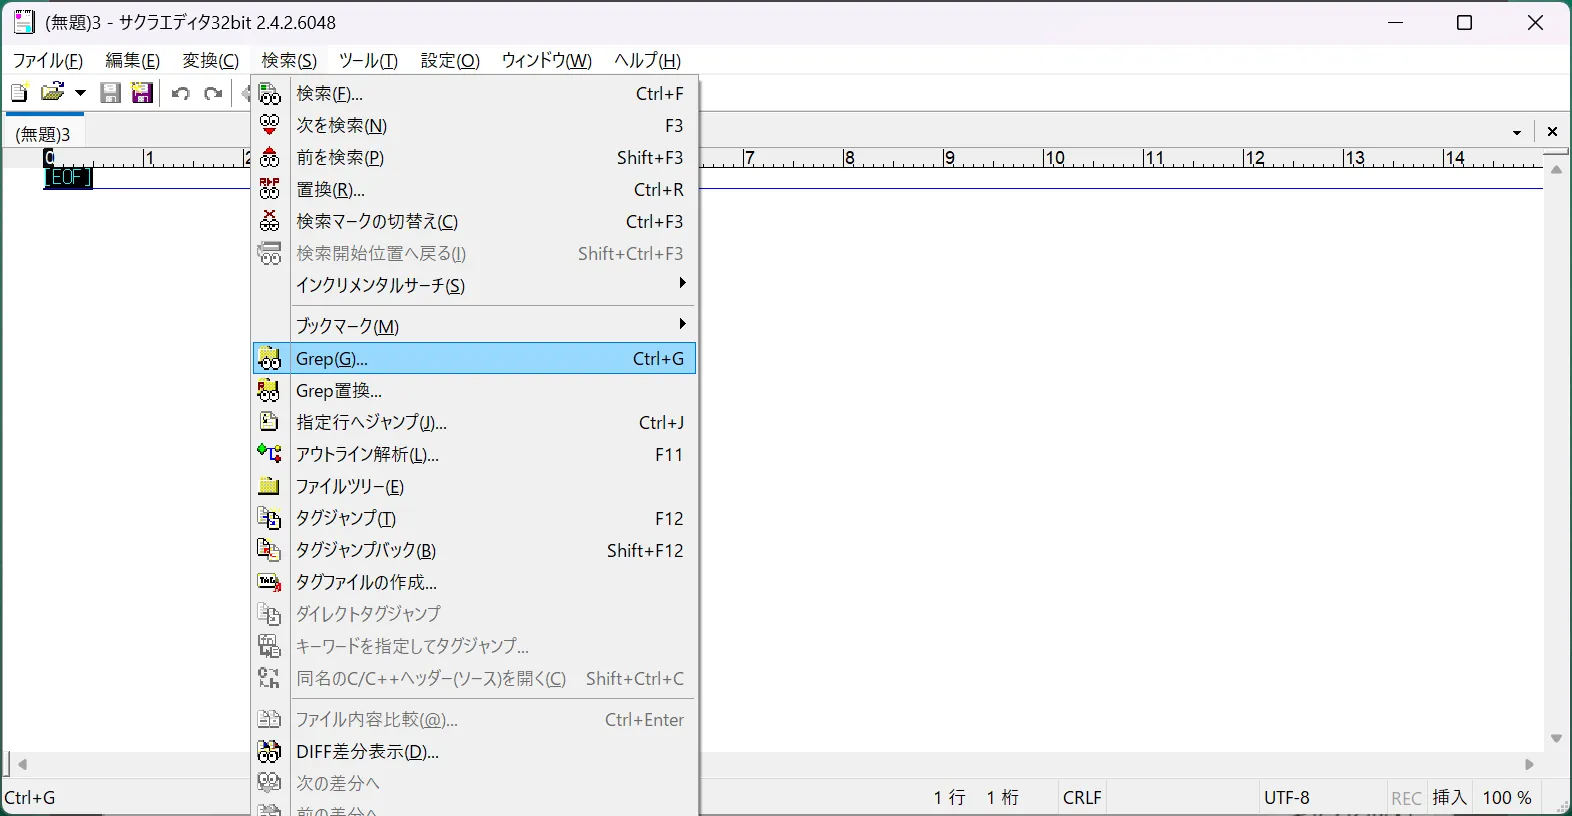The width and height of the screenshot is (1572, 816).
Task: Click the ファイルツリー folder icon
Action: tap(269, 486)
